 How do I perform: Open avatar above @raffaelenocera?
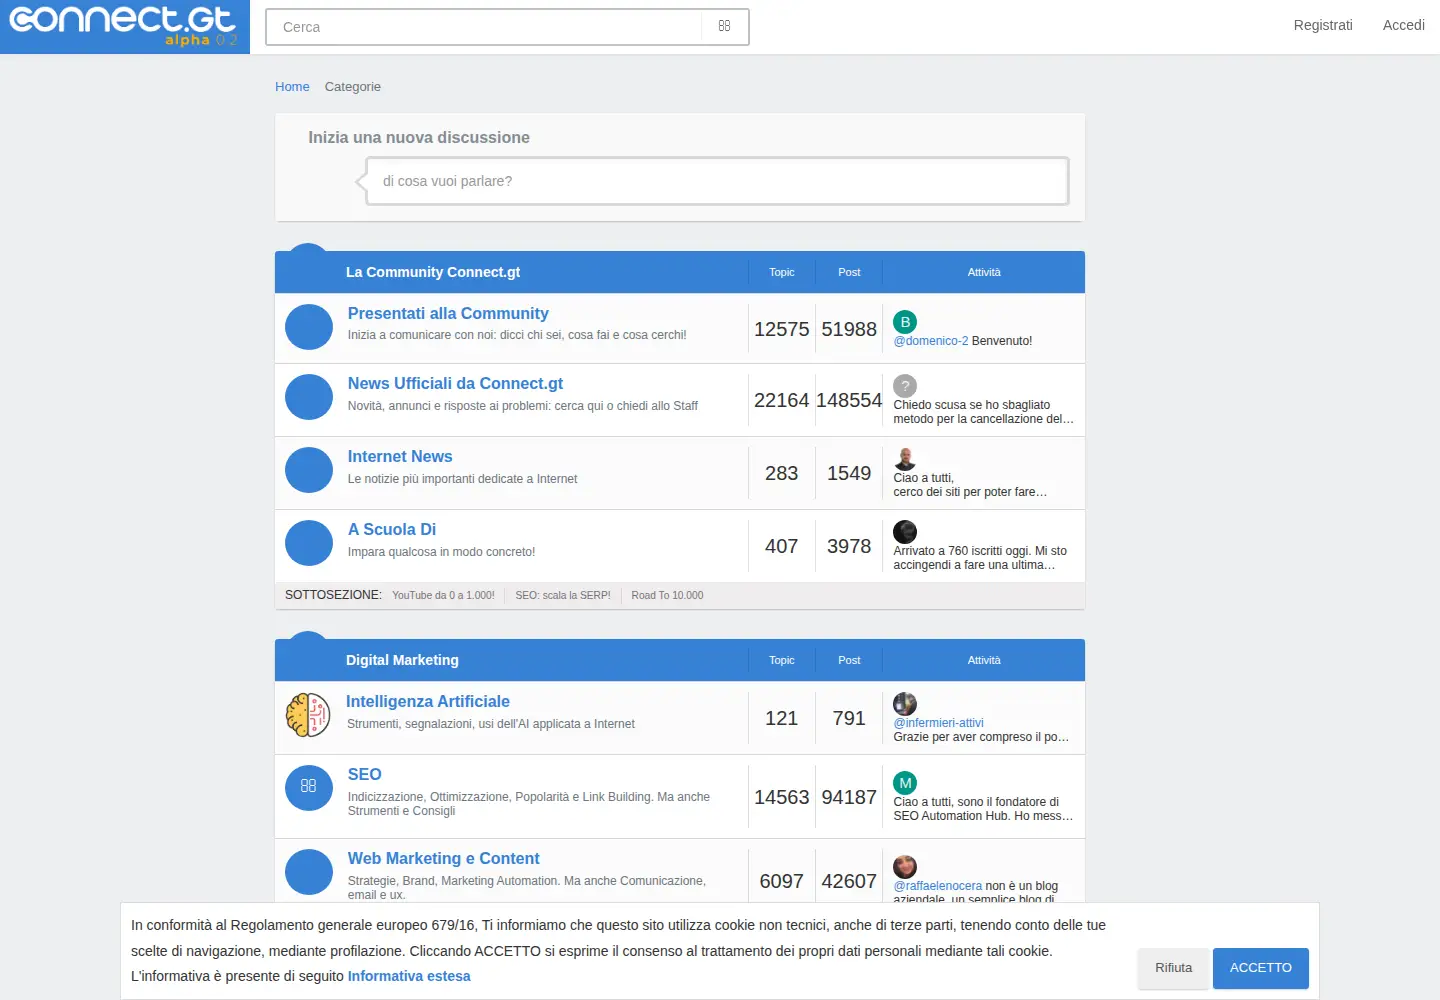(905, 867)
